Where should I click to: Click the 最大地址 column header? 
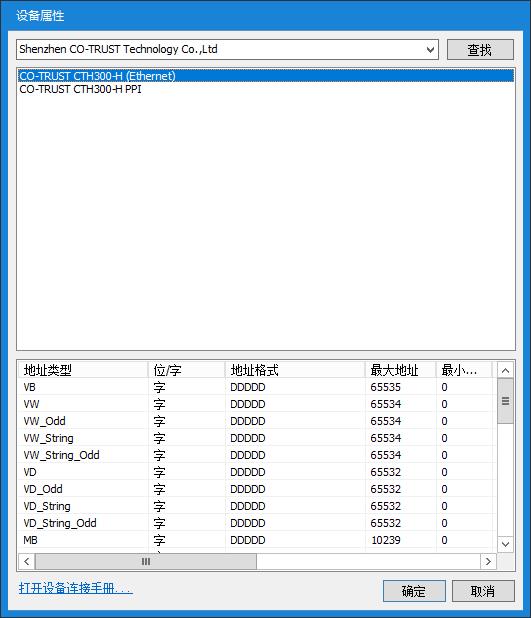[x=401, y=370]
